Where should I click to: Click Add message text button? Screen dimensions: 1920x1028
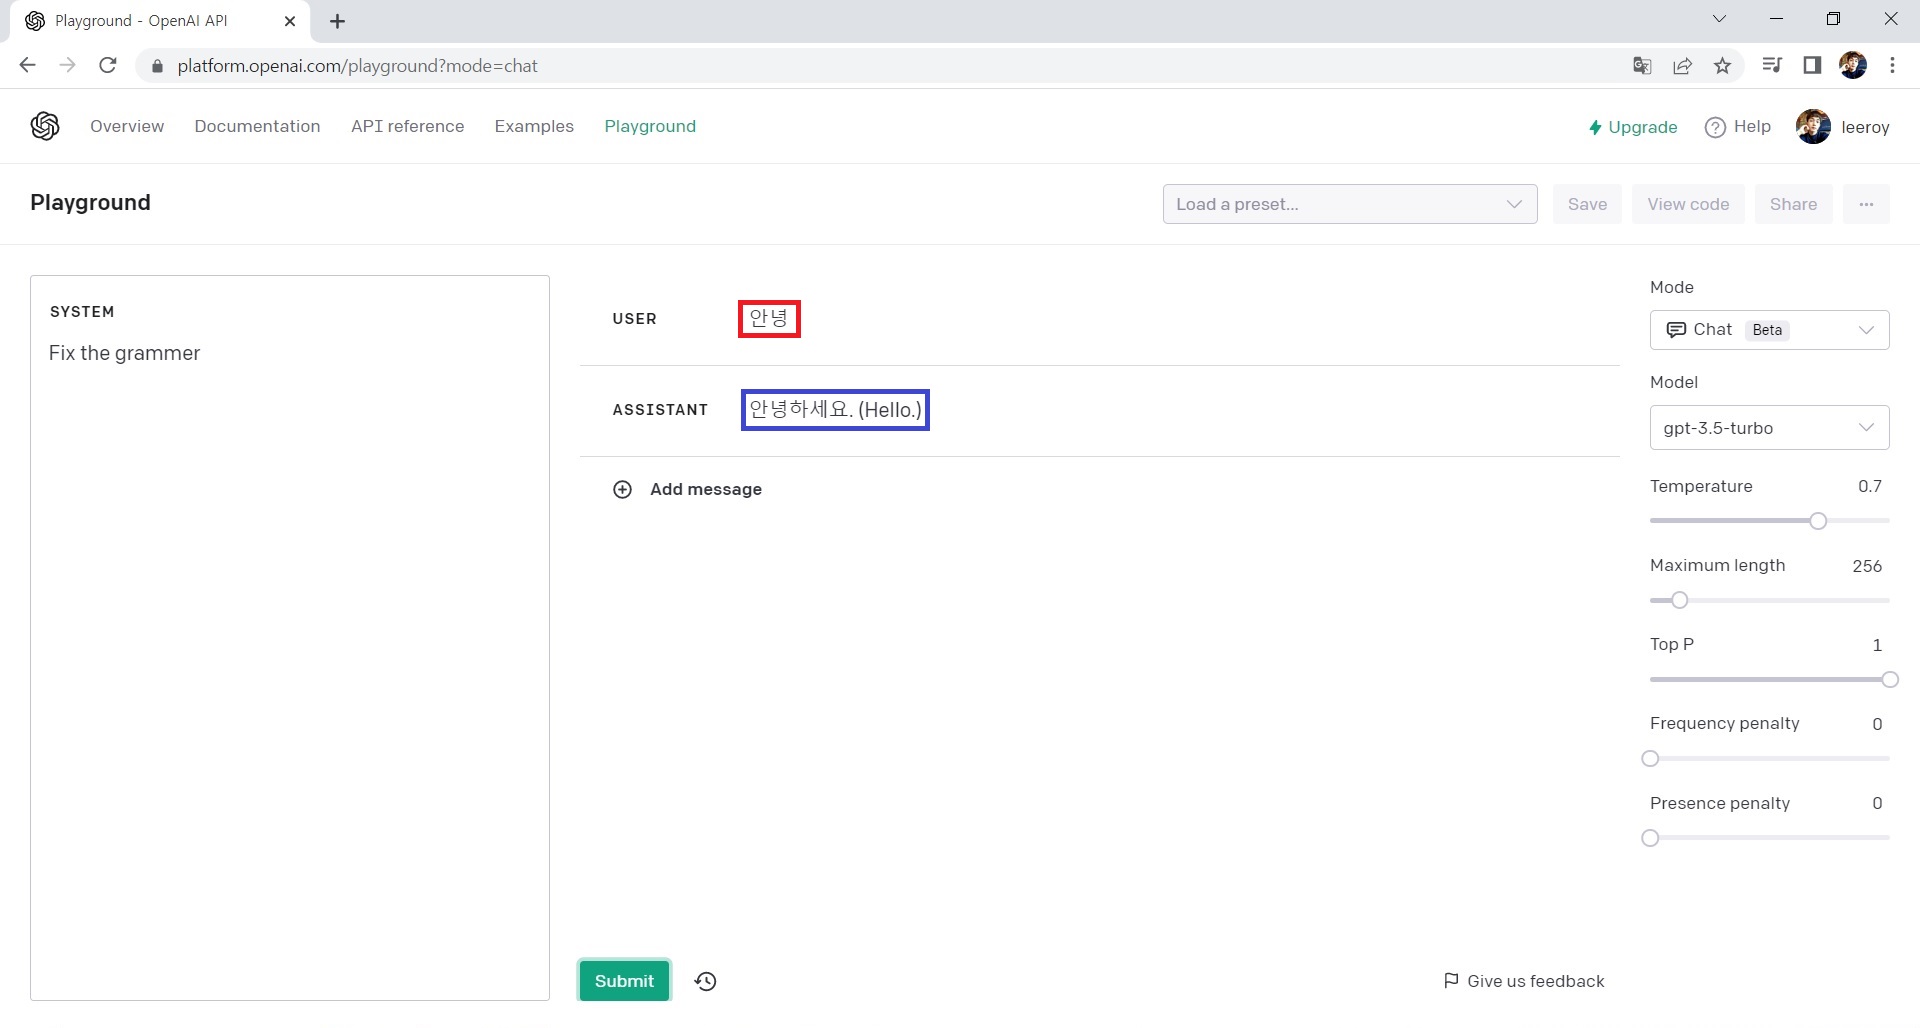706,489
